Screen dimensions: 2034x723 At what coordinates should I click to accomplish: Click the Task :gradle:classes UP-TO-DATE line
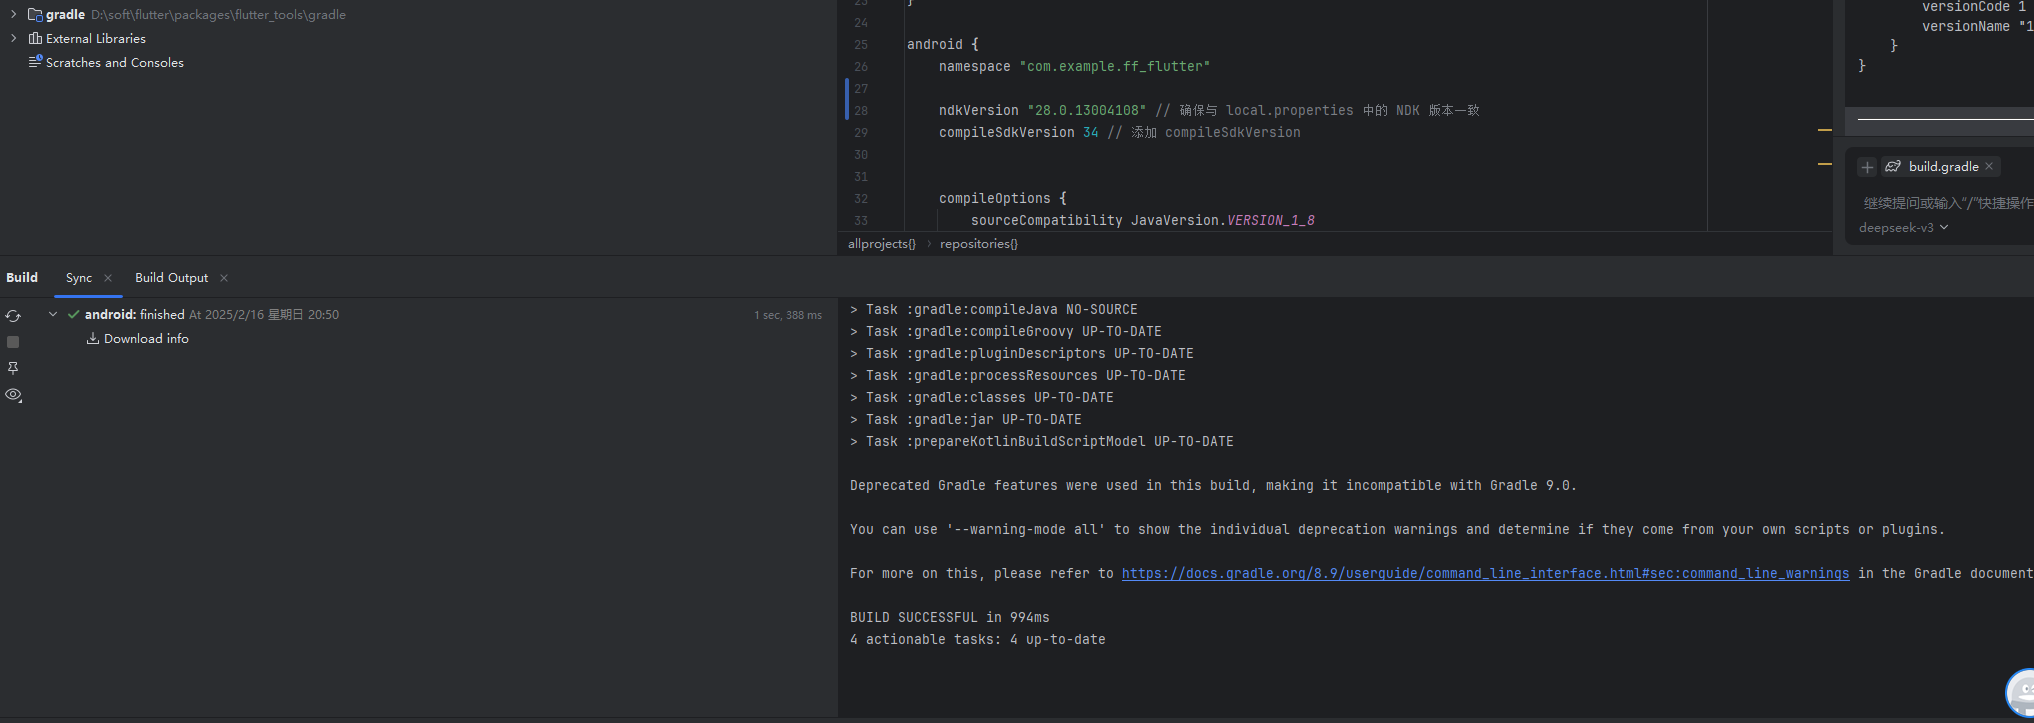point(982,397)
